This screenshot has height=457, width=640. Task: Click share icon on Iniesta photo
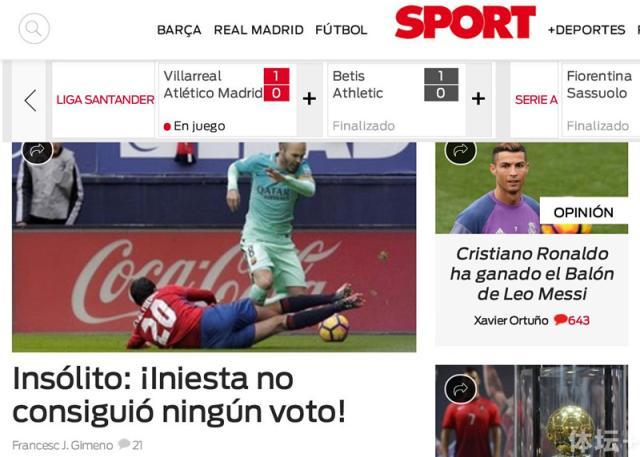click(x=37, y=151)
